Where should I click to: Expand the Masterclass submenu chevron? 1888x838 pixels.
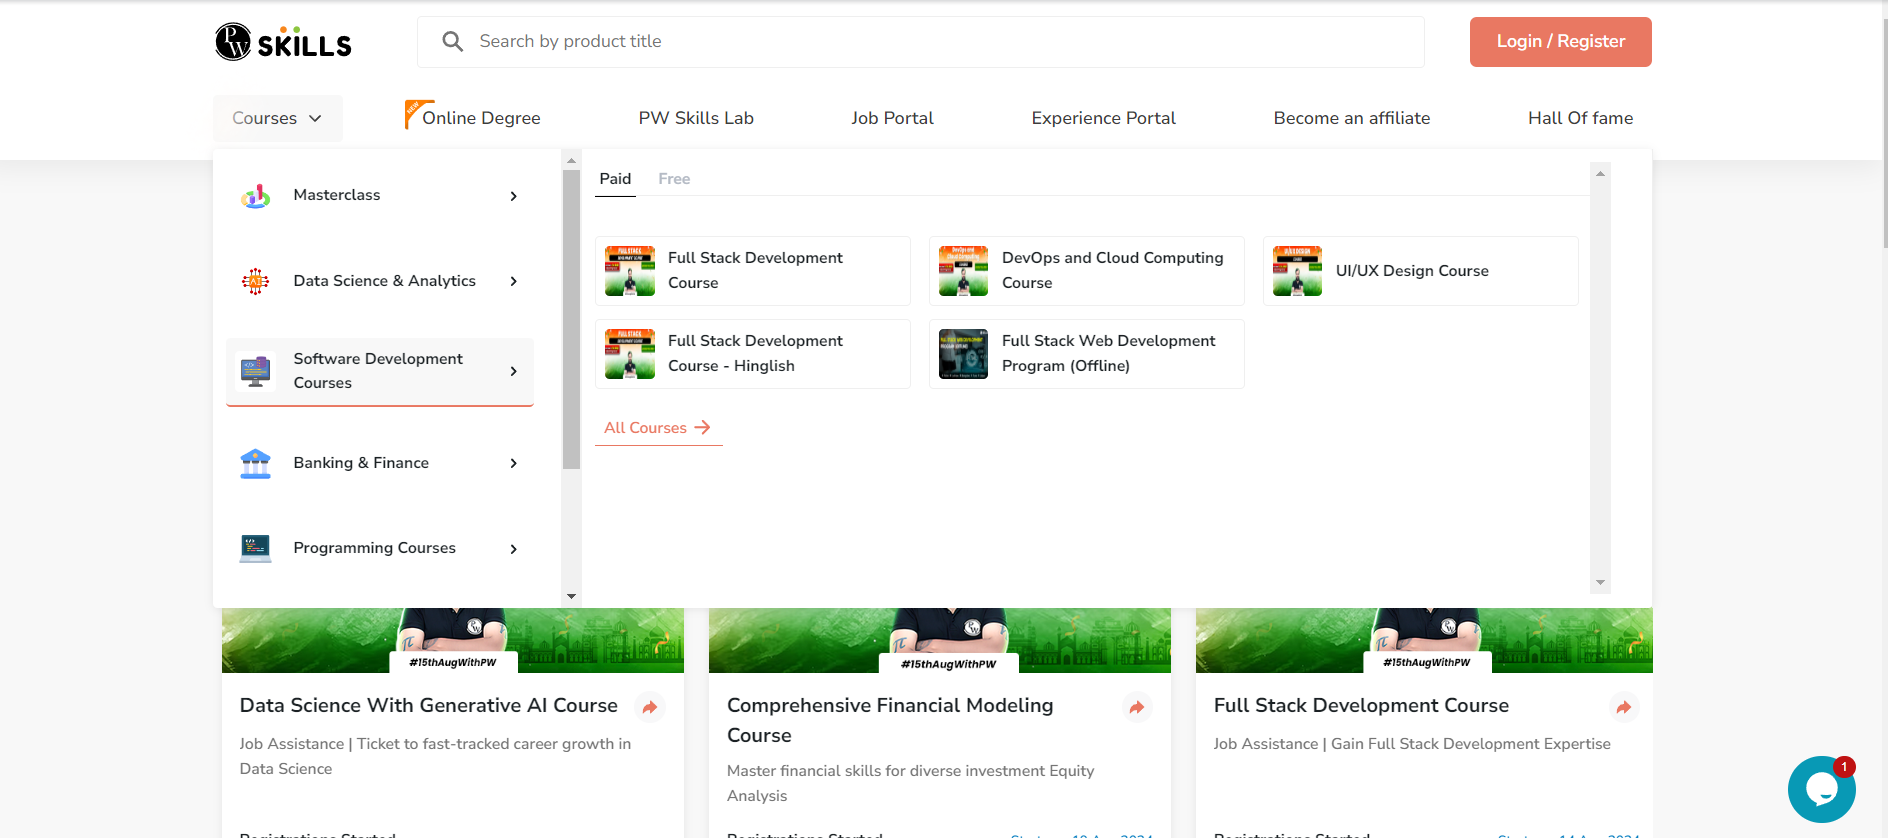coord(514,196)
